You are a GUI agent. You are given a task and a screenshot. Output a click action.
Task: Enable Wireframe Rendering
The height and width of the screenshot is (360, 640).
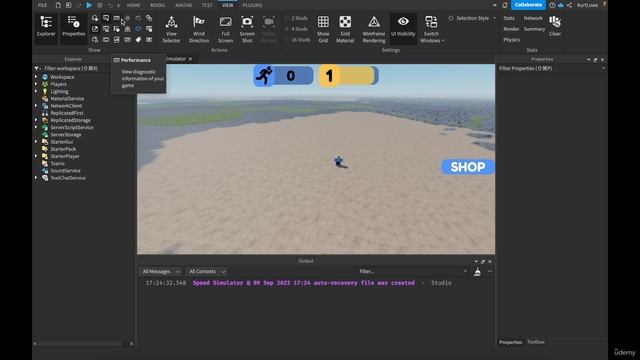[x=374, y=29]
